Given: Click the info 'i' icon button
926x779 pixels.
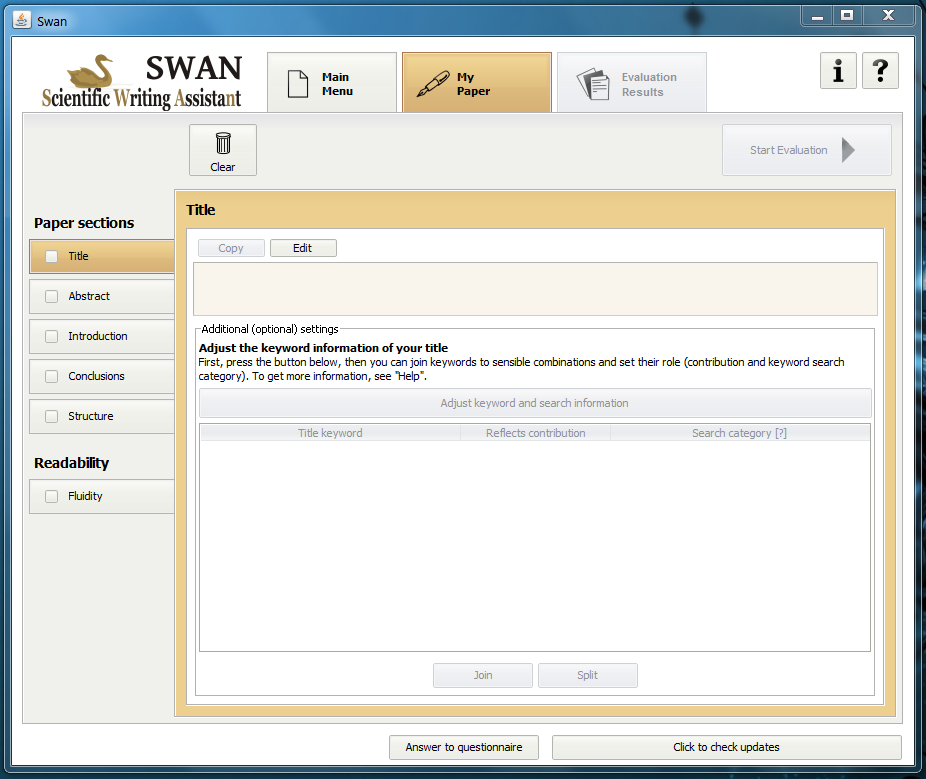Looking at the screenshot, I should (838, 71).
